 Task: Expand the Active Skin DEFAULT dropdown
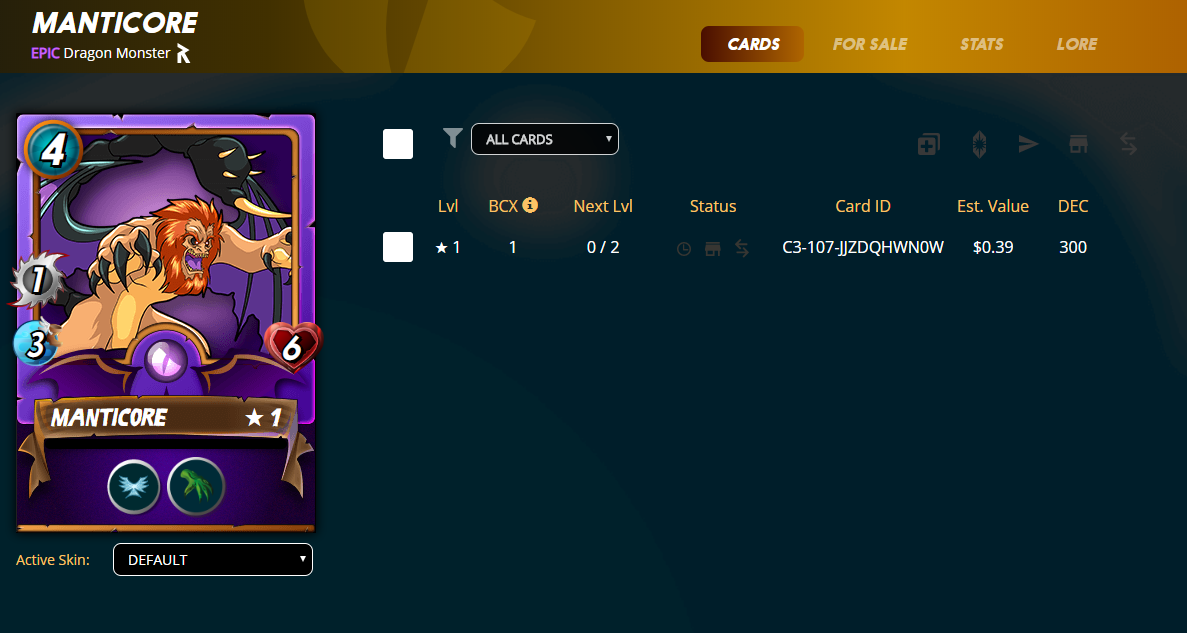click(x=213, y=560)
